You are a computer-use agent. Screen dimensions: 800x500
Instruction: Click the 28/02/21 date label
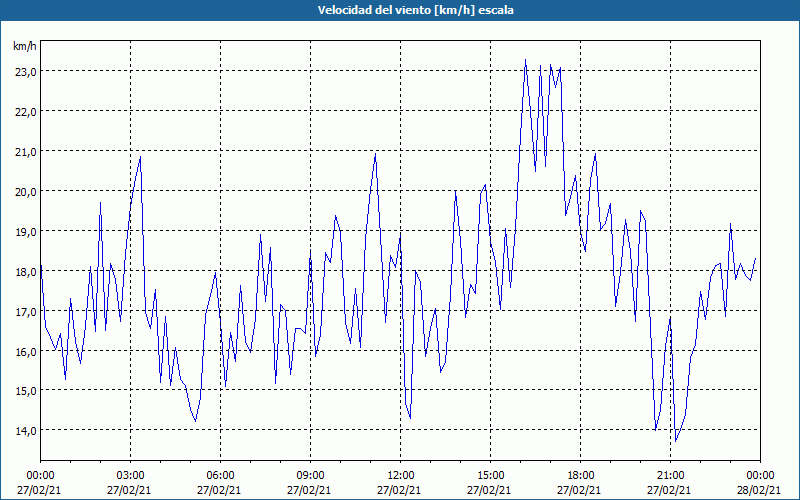pos(760,490)
